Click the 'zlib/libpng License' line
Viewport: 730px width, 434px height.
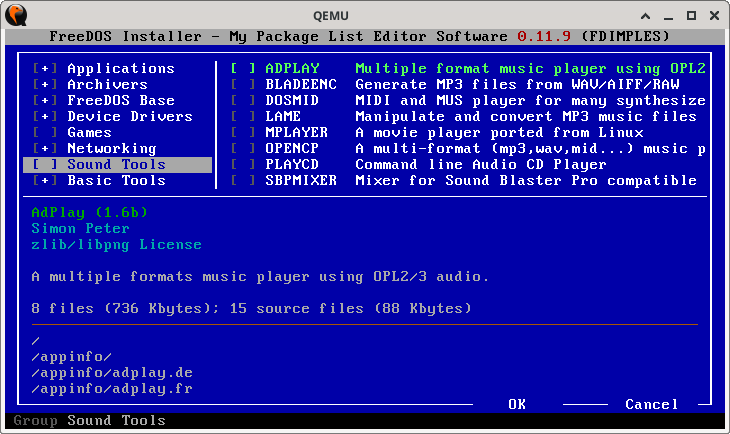click(x=116, y=244)
